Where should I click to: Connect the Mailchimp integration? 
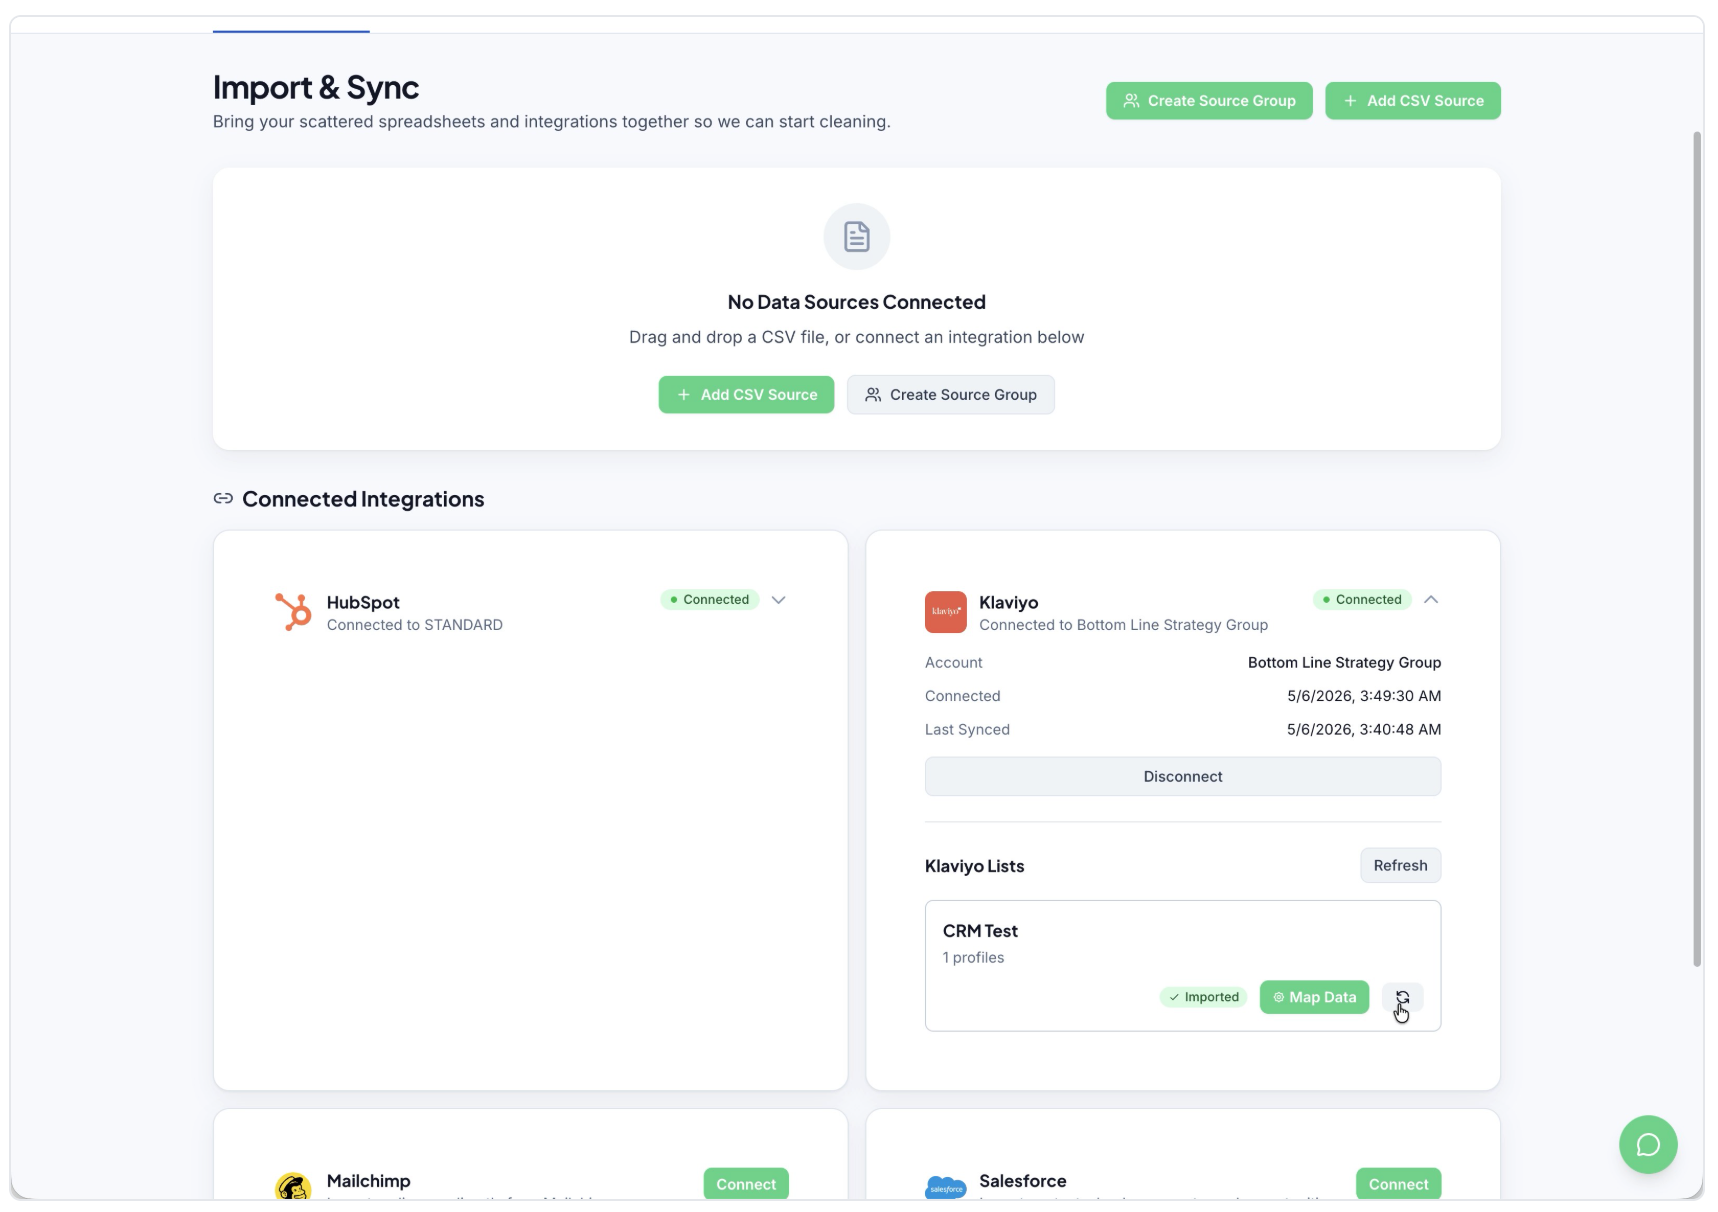click(746, 1184)
